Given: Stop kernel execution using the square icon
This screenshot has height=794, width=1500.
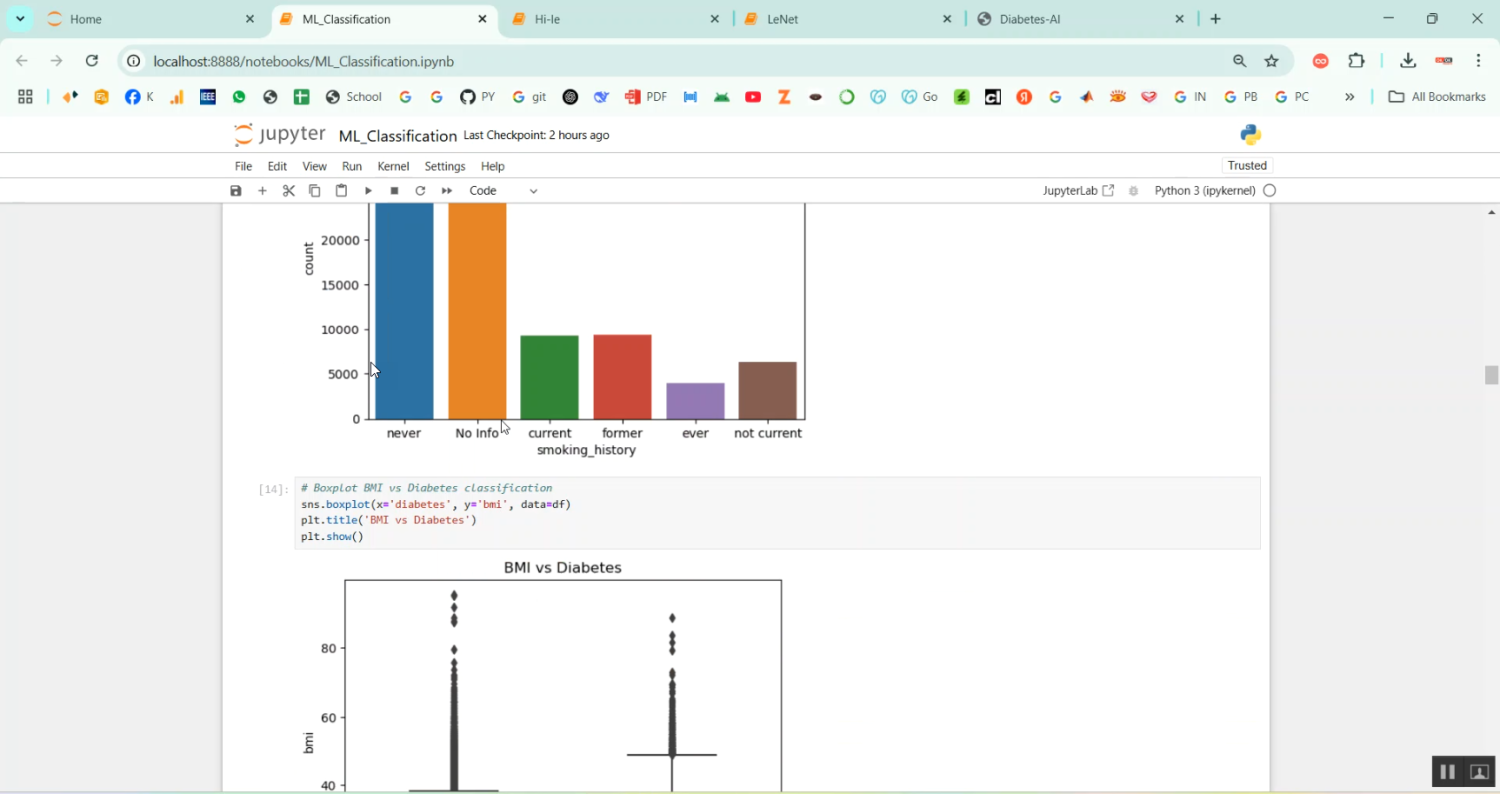Looking at the screenshot, I should pos(393,190).
